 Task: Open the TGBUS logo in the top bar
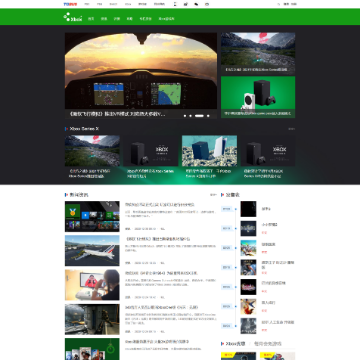pyautogui.click(x=70, y=4)
